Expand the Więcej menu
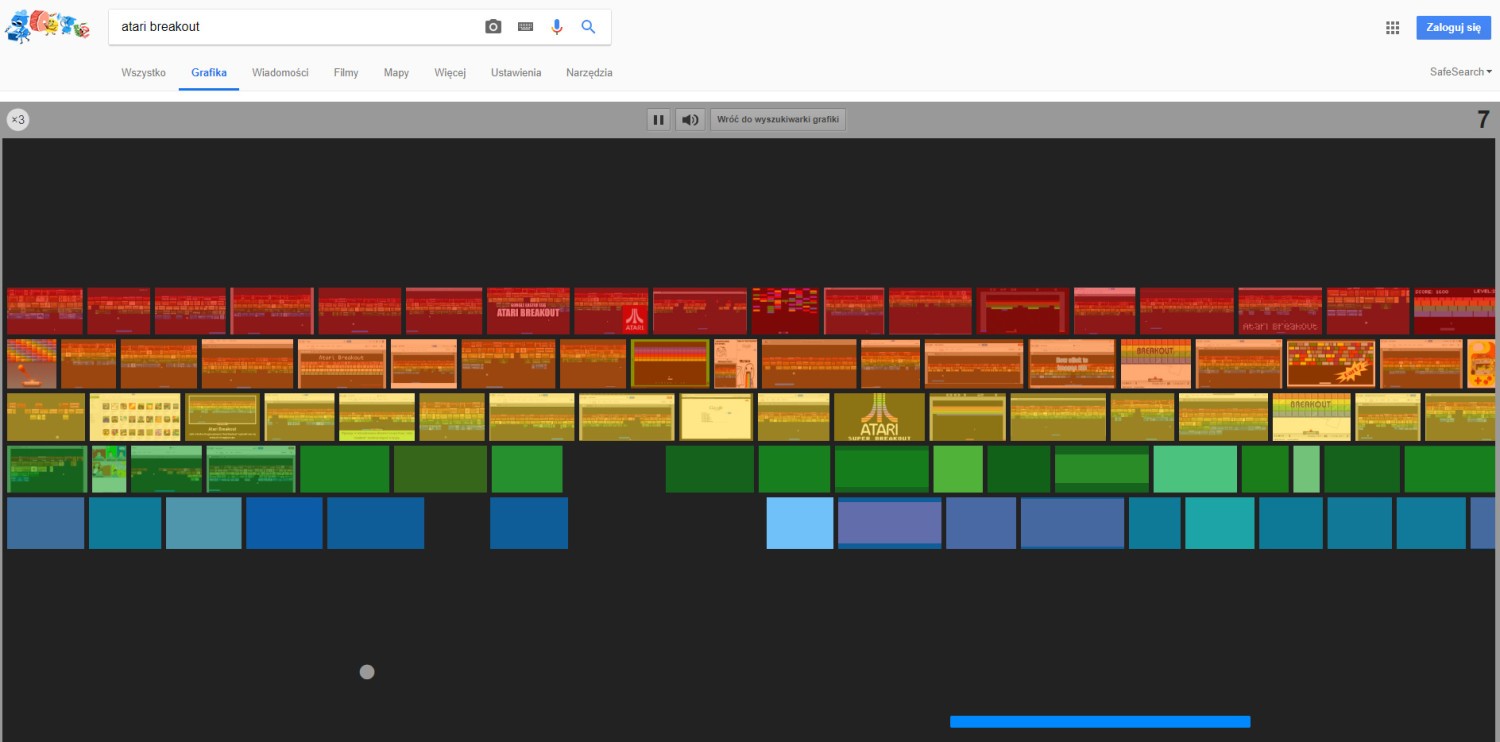Viewport: 1500px width, 742px height. (450, 73)
